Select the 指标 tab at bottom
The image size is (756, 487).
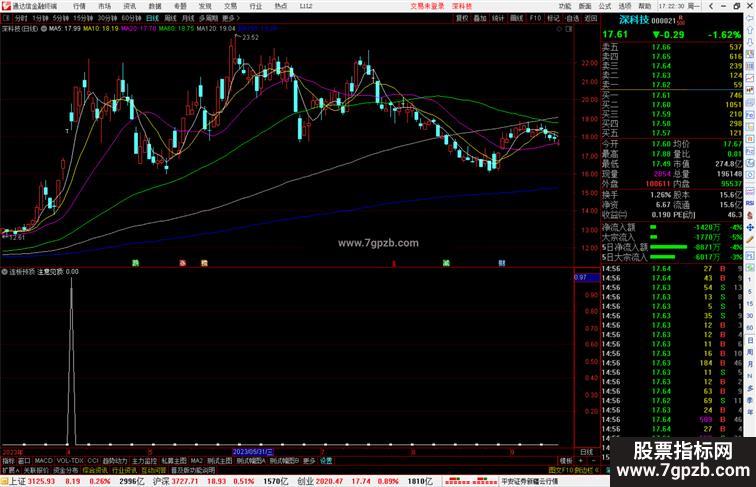(8, 461)
